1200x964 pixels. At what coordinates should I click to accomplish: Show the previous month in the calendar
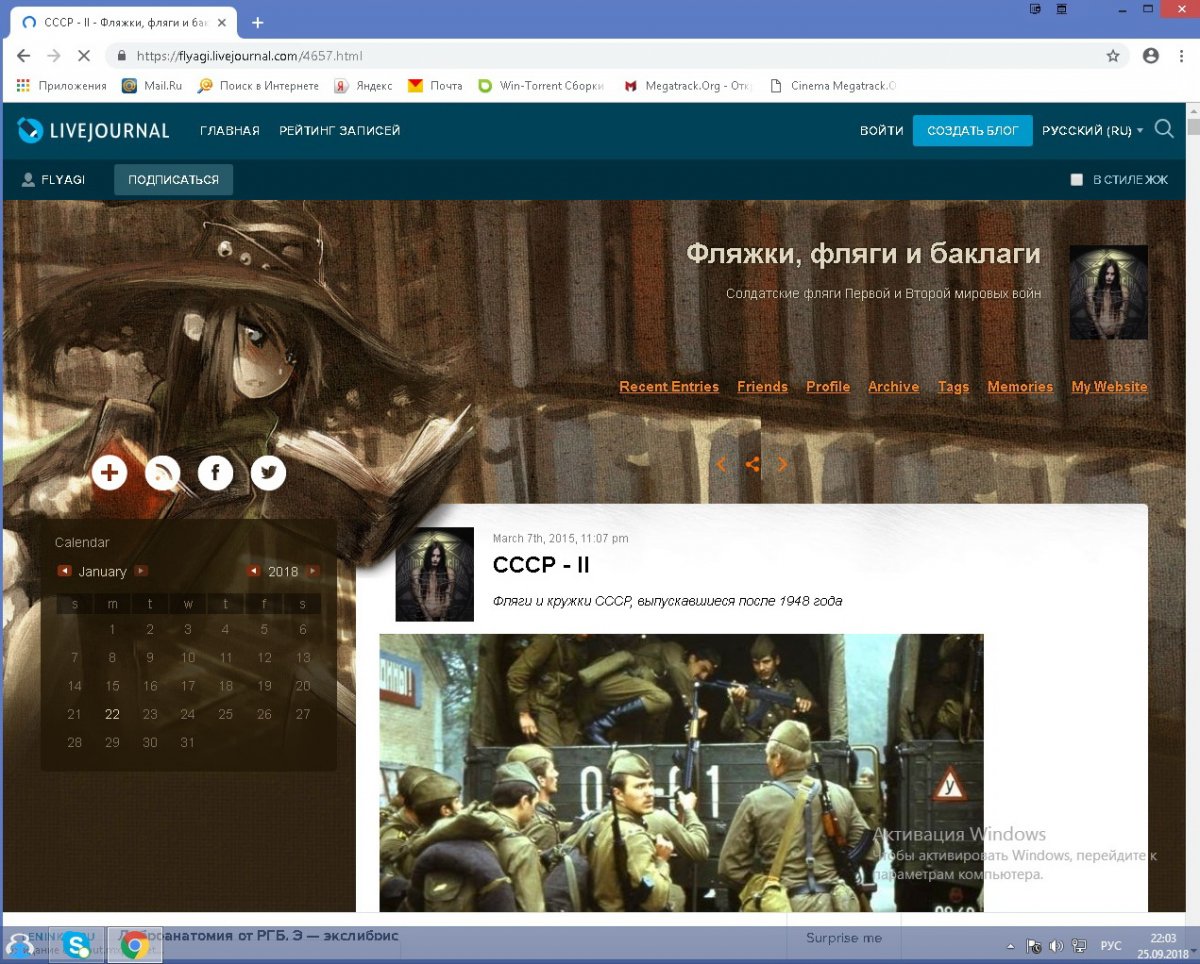tap(64, 571)
